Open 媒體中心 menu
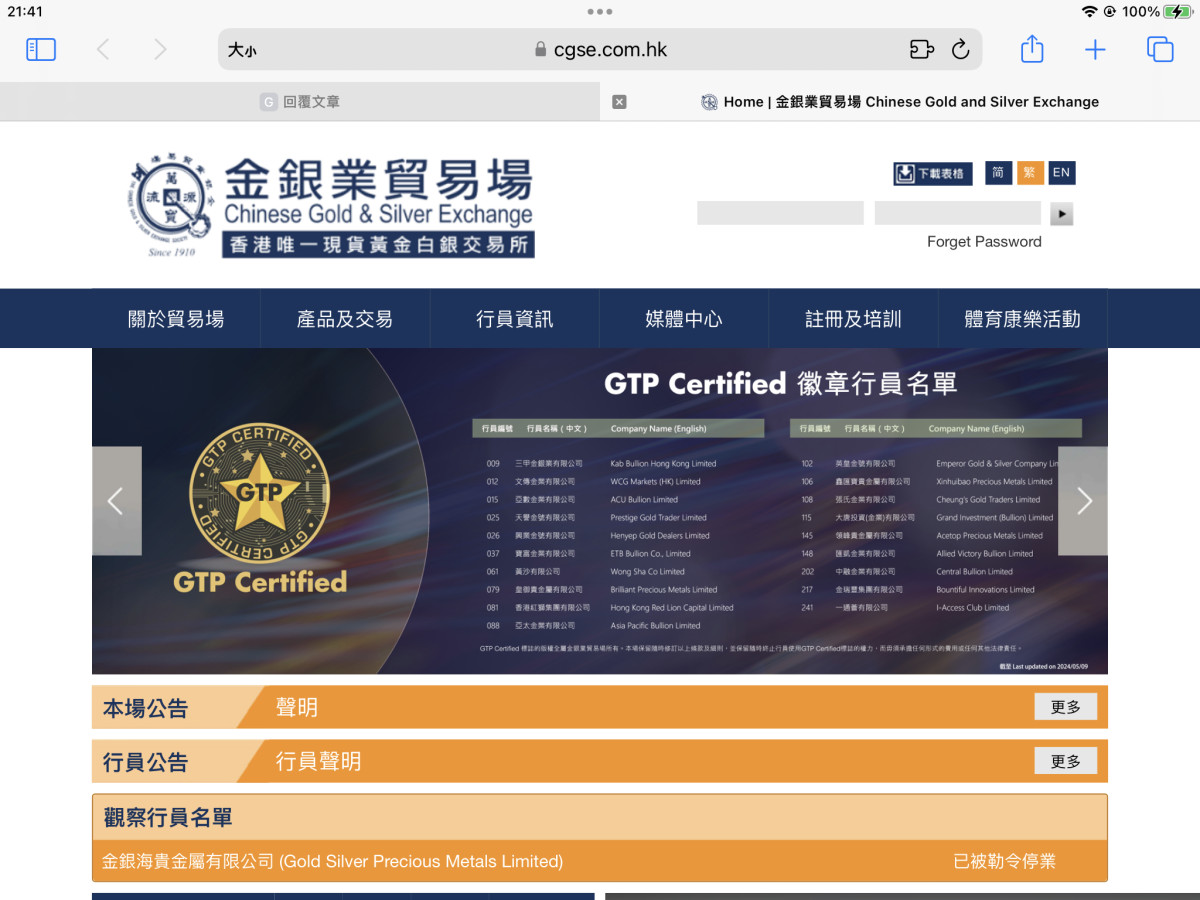Screen dimensions: 1200x900 pyautogui.click(x=684, y=319)
